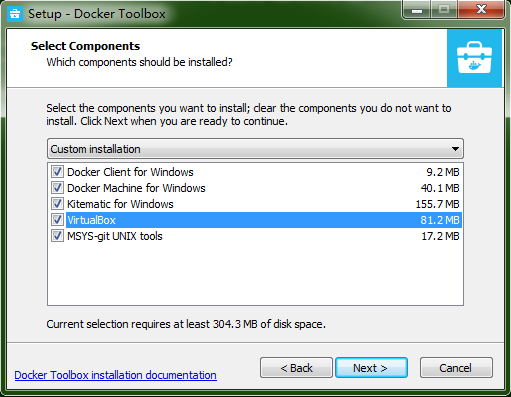Cancel the Docker Toolbox setup
Image resolution: width=511 pixels, height=397 pixels.
[x=456, y=368]
